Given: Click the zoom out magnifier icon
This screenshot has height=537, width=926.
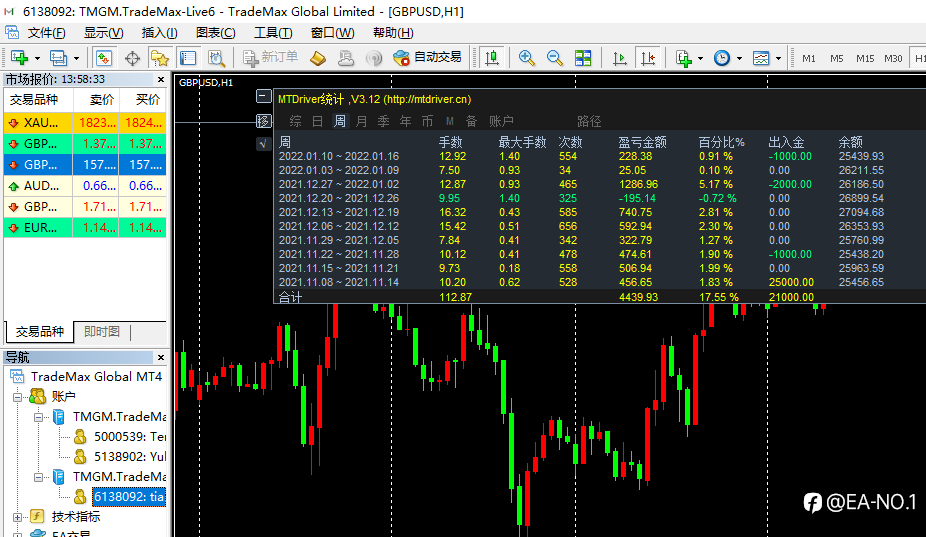Looking at the screenshot, I should coord(554,58).
